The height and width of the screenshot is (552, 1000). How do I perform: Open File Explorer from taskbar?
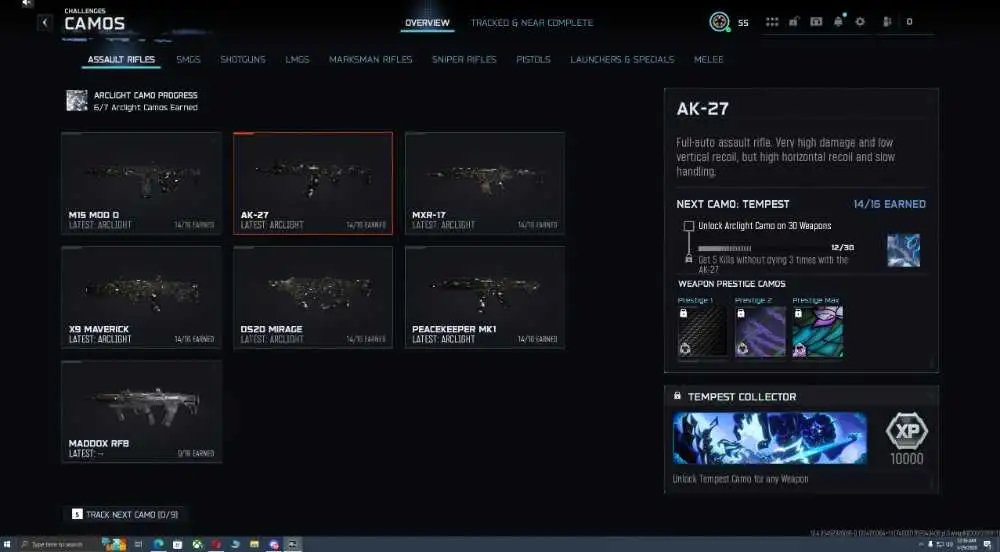[x=254, y=544]
